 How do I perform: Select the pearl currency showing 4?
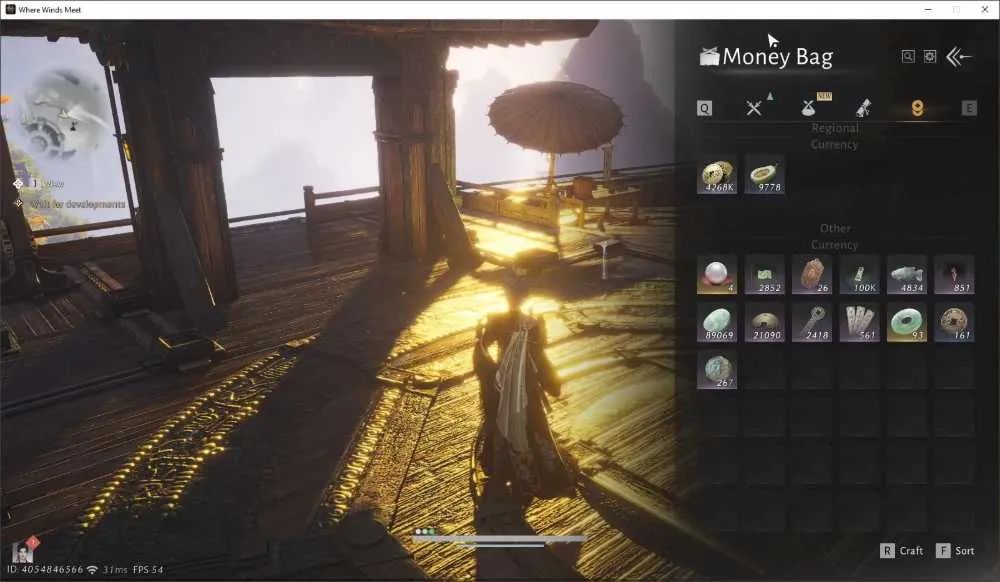(717, 275)
